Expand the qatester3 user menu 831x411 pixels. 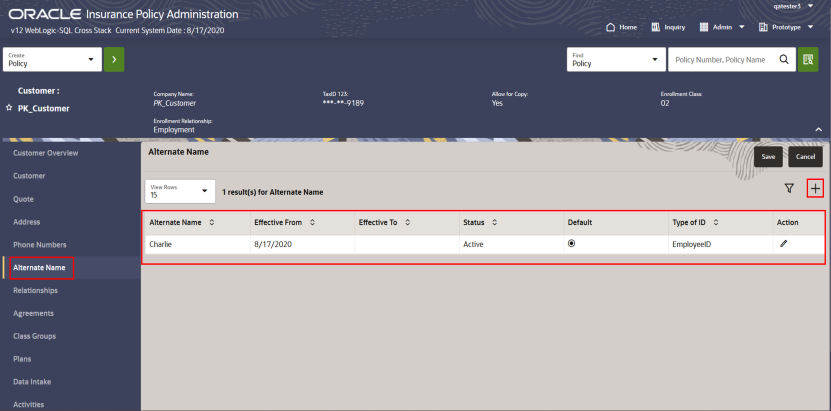[810, 6]
